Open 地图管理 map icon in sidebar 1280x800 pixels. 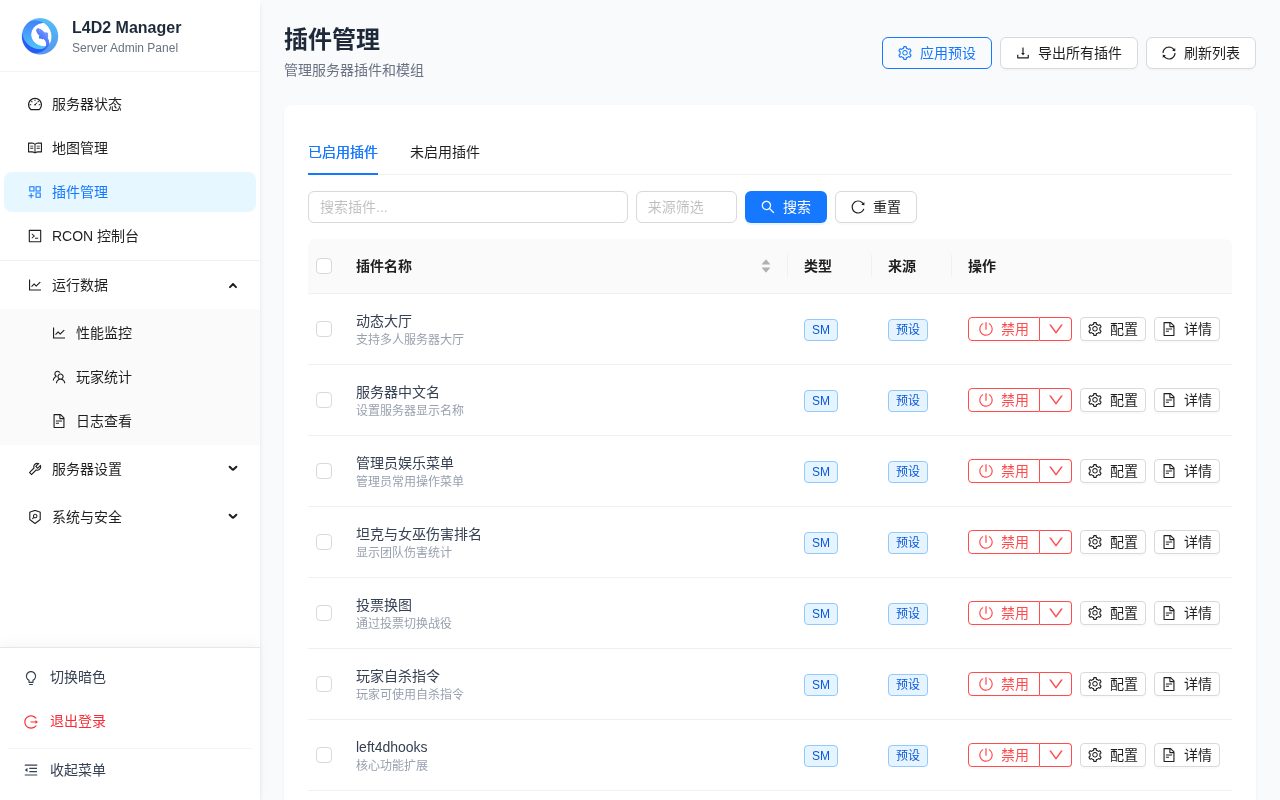coord(35,148)
